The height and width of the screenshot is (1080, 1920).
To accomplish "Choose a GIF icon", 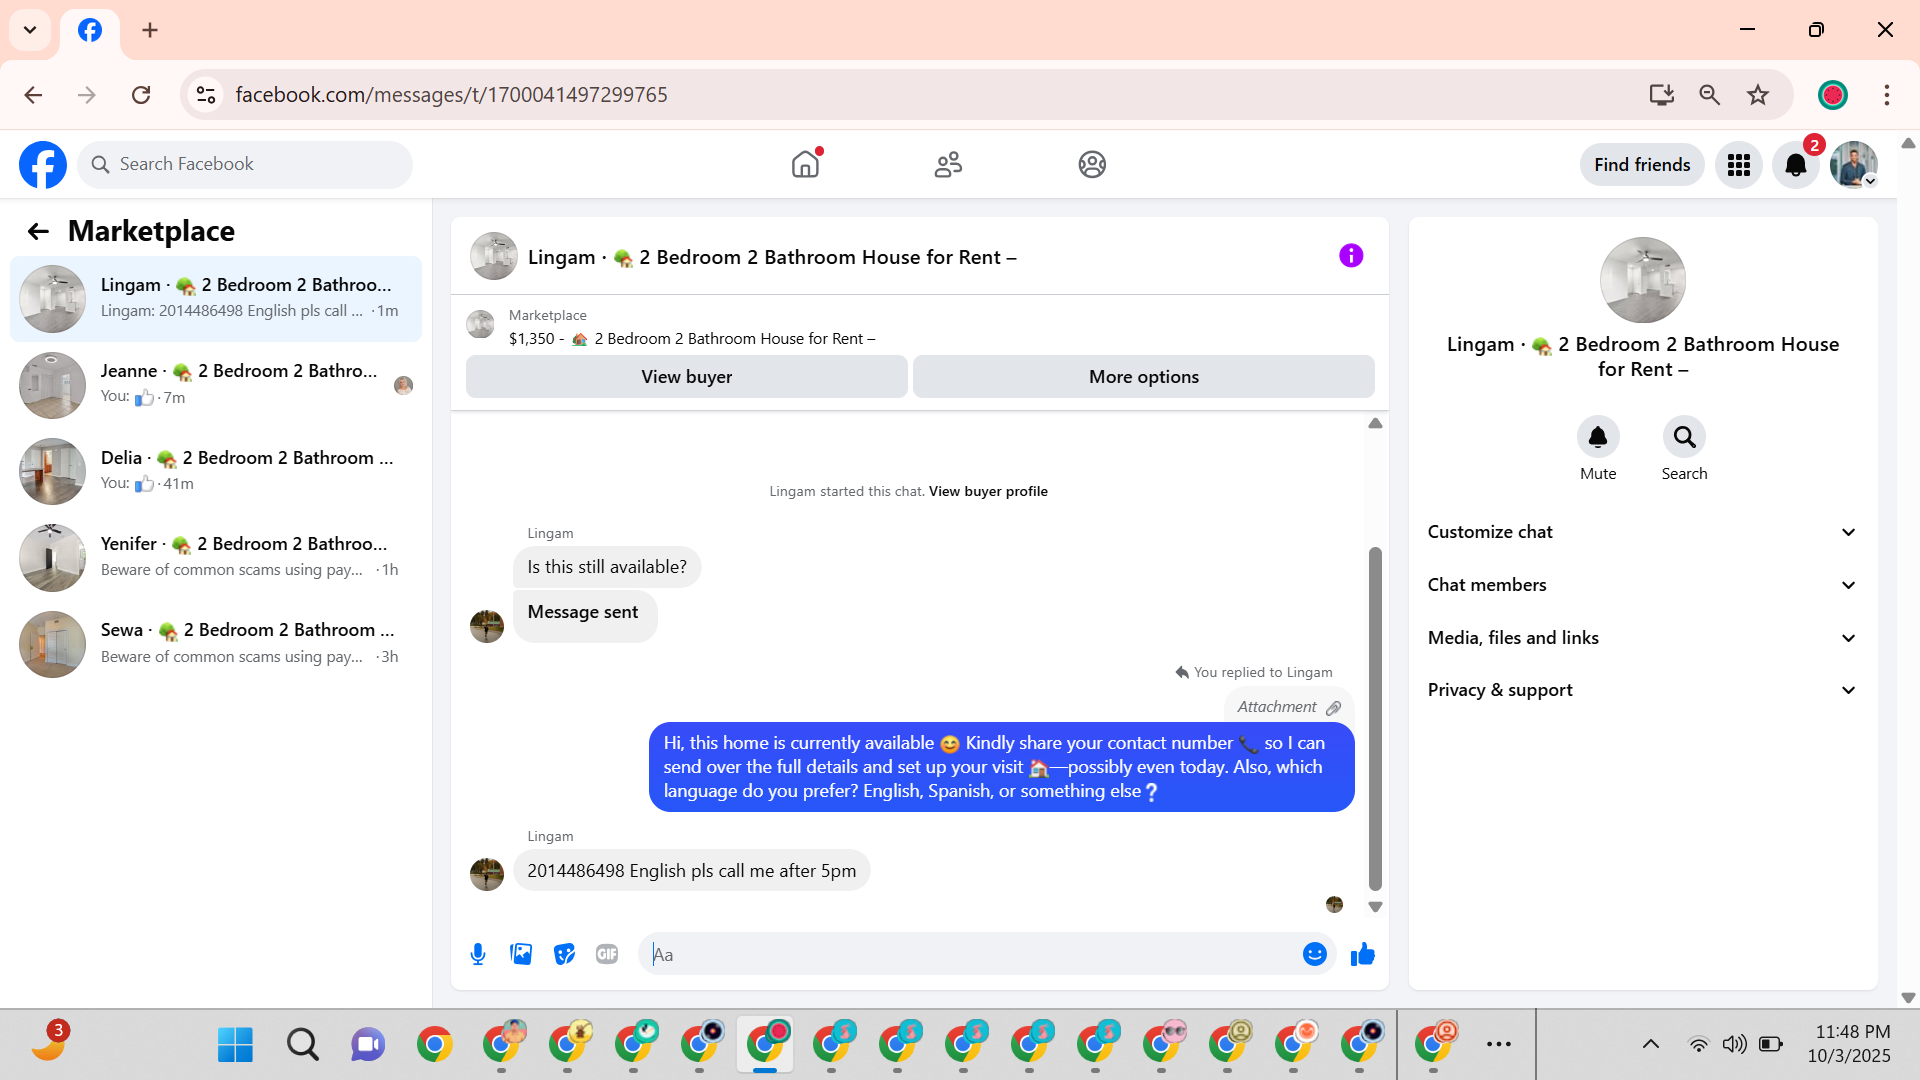I will (x=607, y=954).
